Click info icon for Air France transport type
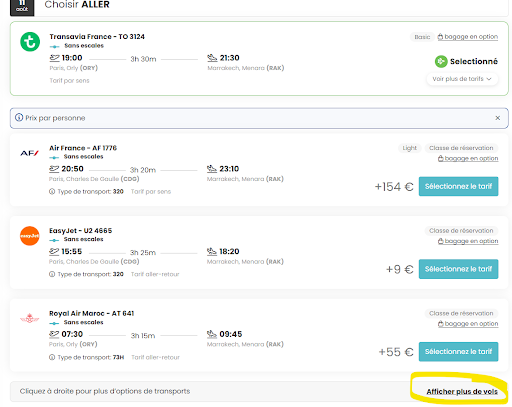Viewport: 512px width, 407px height. pyautogui.click(x=52, y=192)
